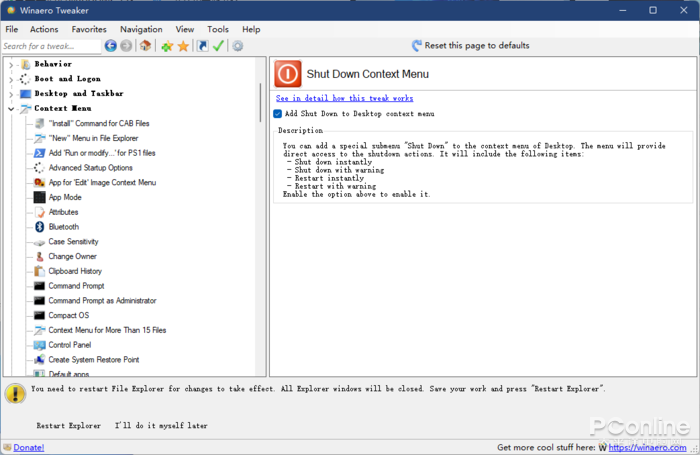This screenshot has width=700, height=455.
Task: Click the add to favorites star-plus icon
Action: pos(167,46)
